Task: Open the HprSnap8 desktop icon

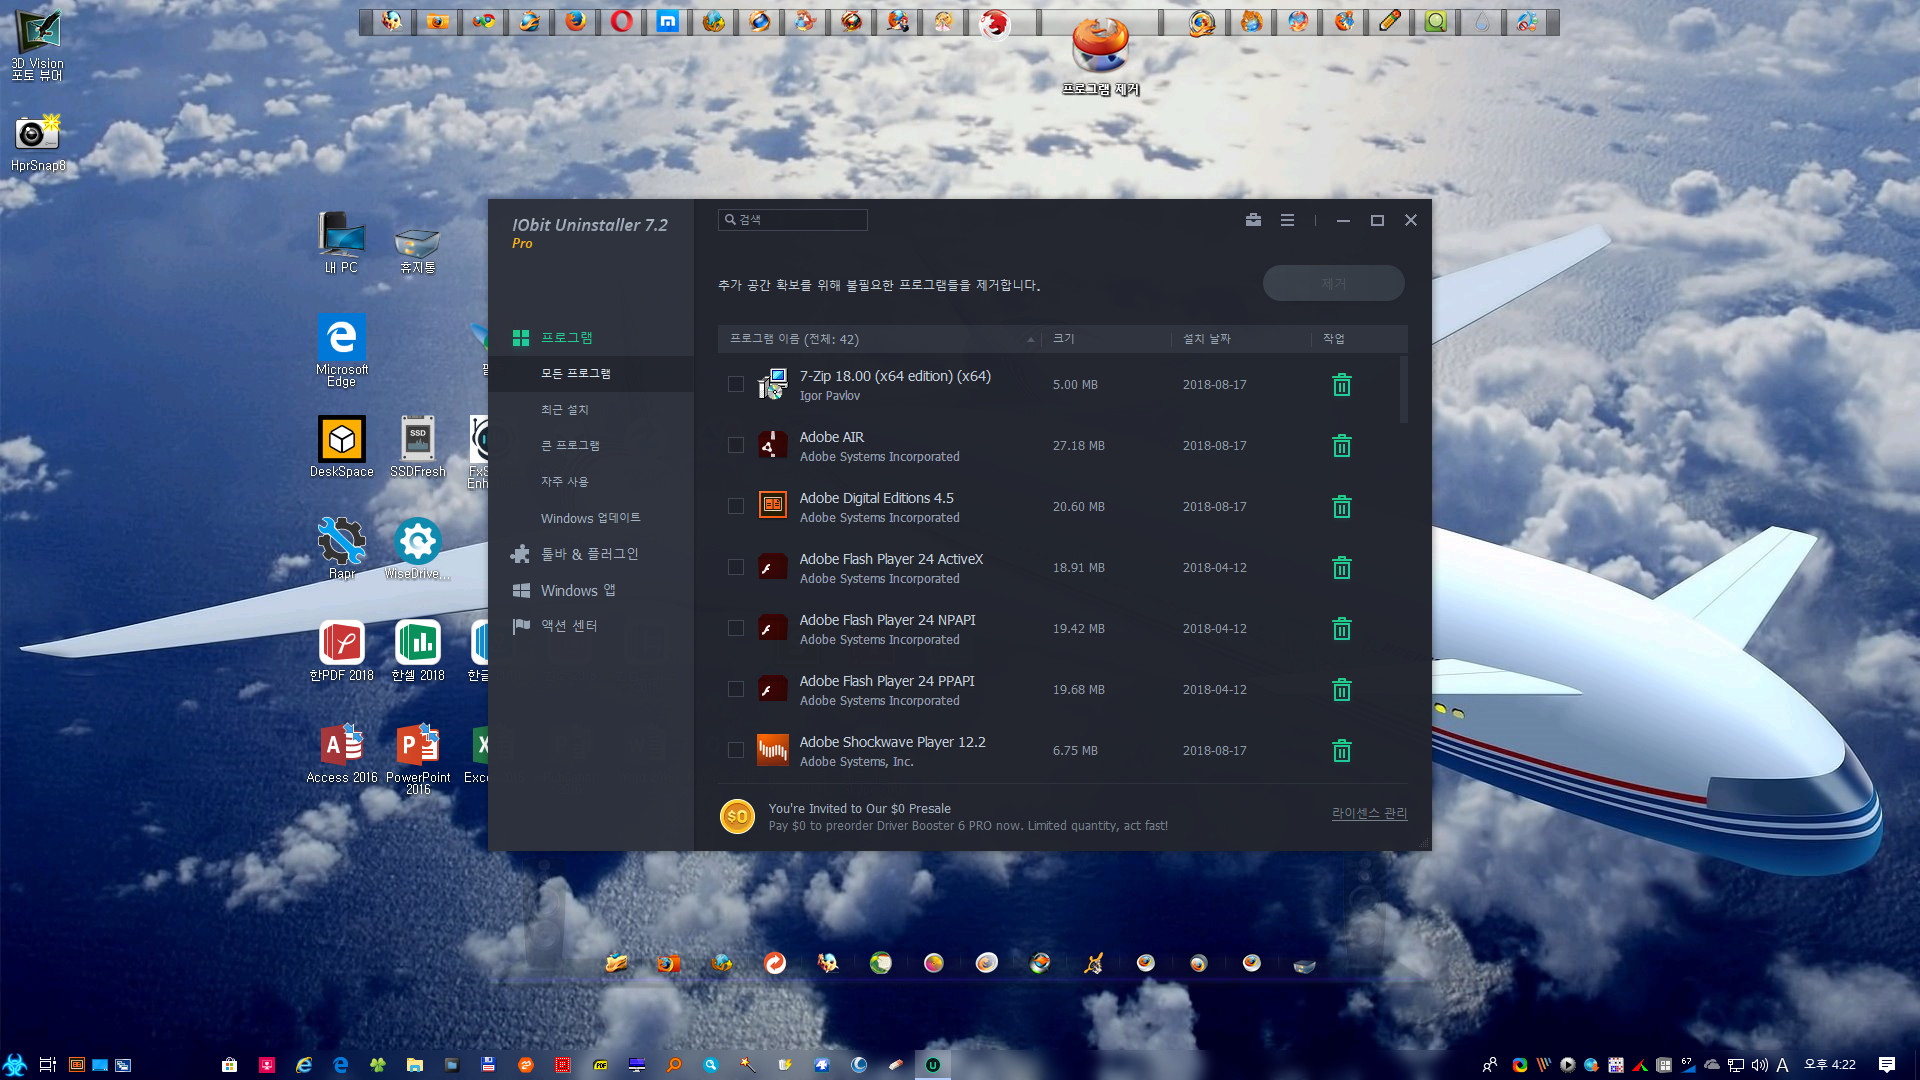Action: pos(37,143)
